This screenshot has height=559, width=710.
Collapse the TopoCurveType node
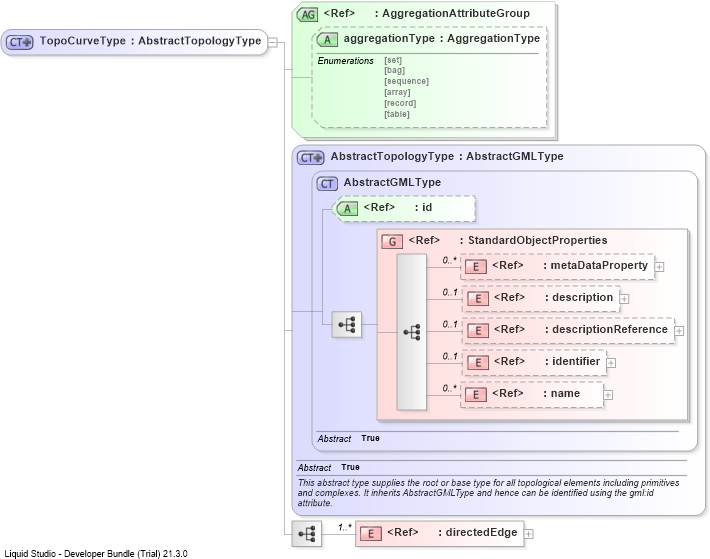(x=273, y=43)
